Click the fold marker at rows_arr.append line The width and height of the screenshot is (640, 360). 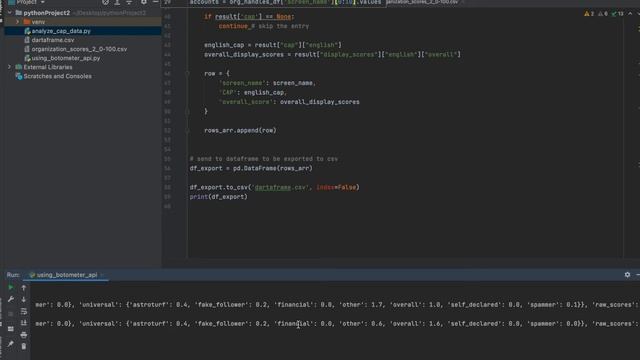pyautogui.click(x=187, y=131)
